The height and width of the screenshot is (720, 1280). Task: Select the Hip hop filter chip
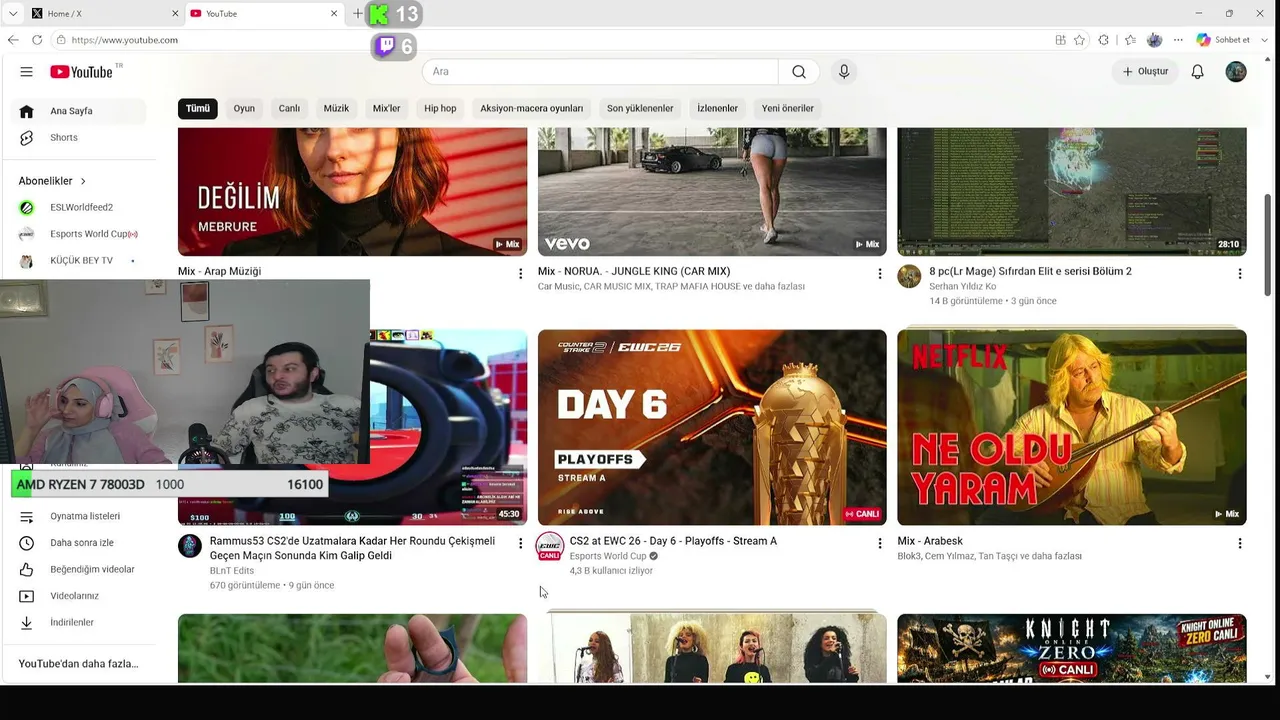[x=440, y=108]
